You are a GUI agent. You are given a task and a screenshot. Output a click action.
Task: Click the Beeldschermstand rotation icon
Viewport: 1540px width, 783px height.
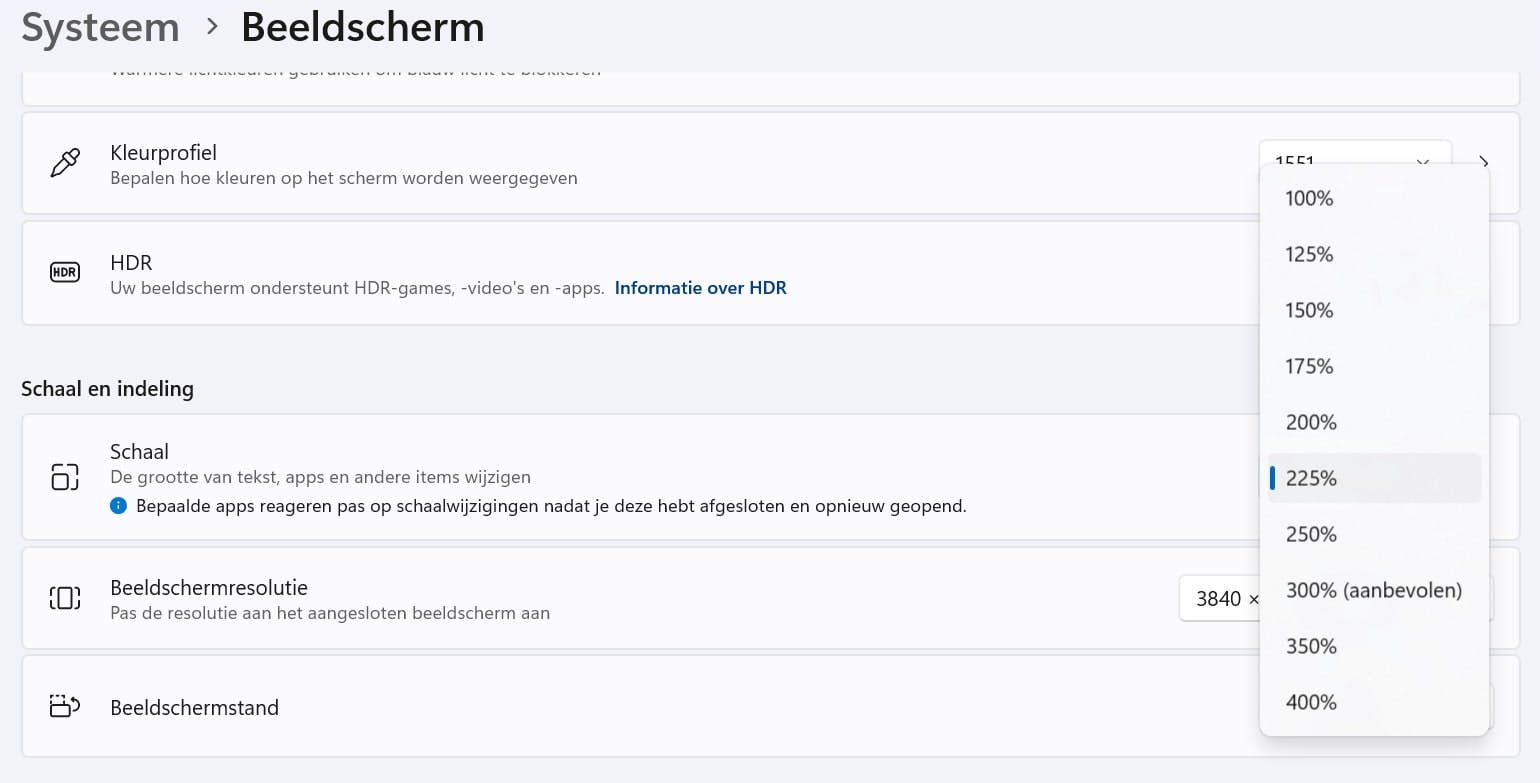point(64,707)
